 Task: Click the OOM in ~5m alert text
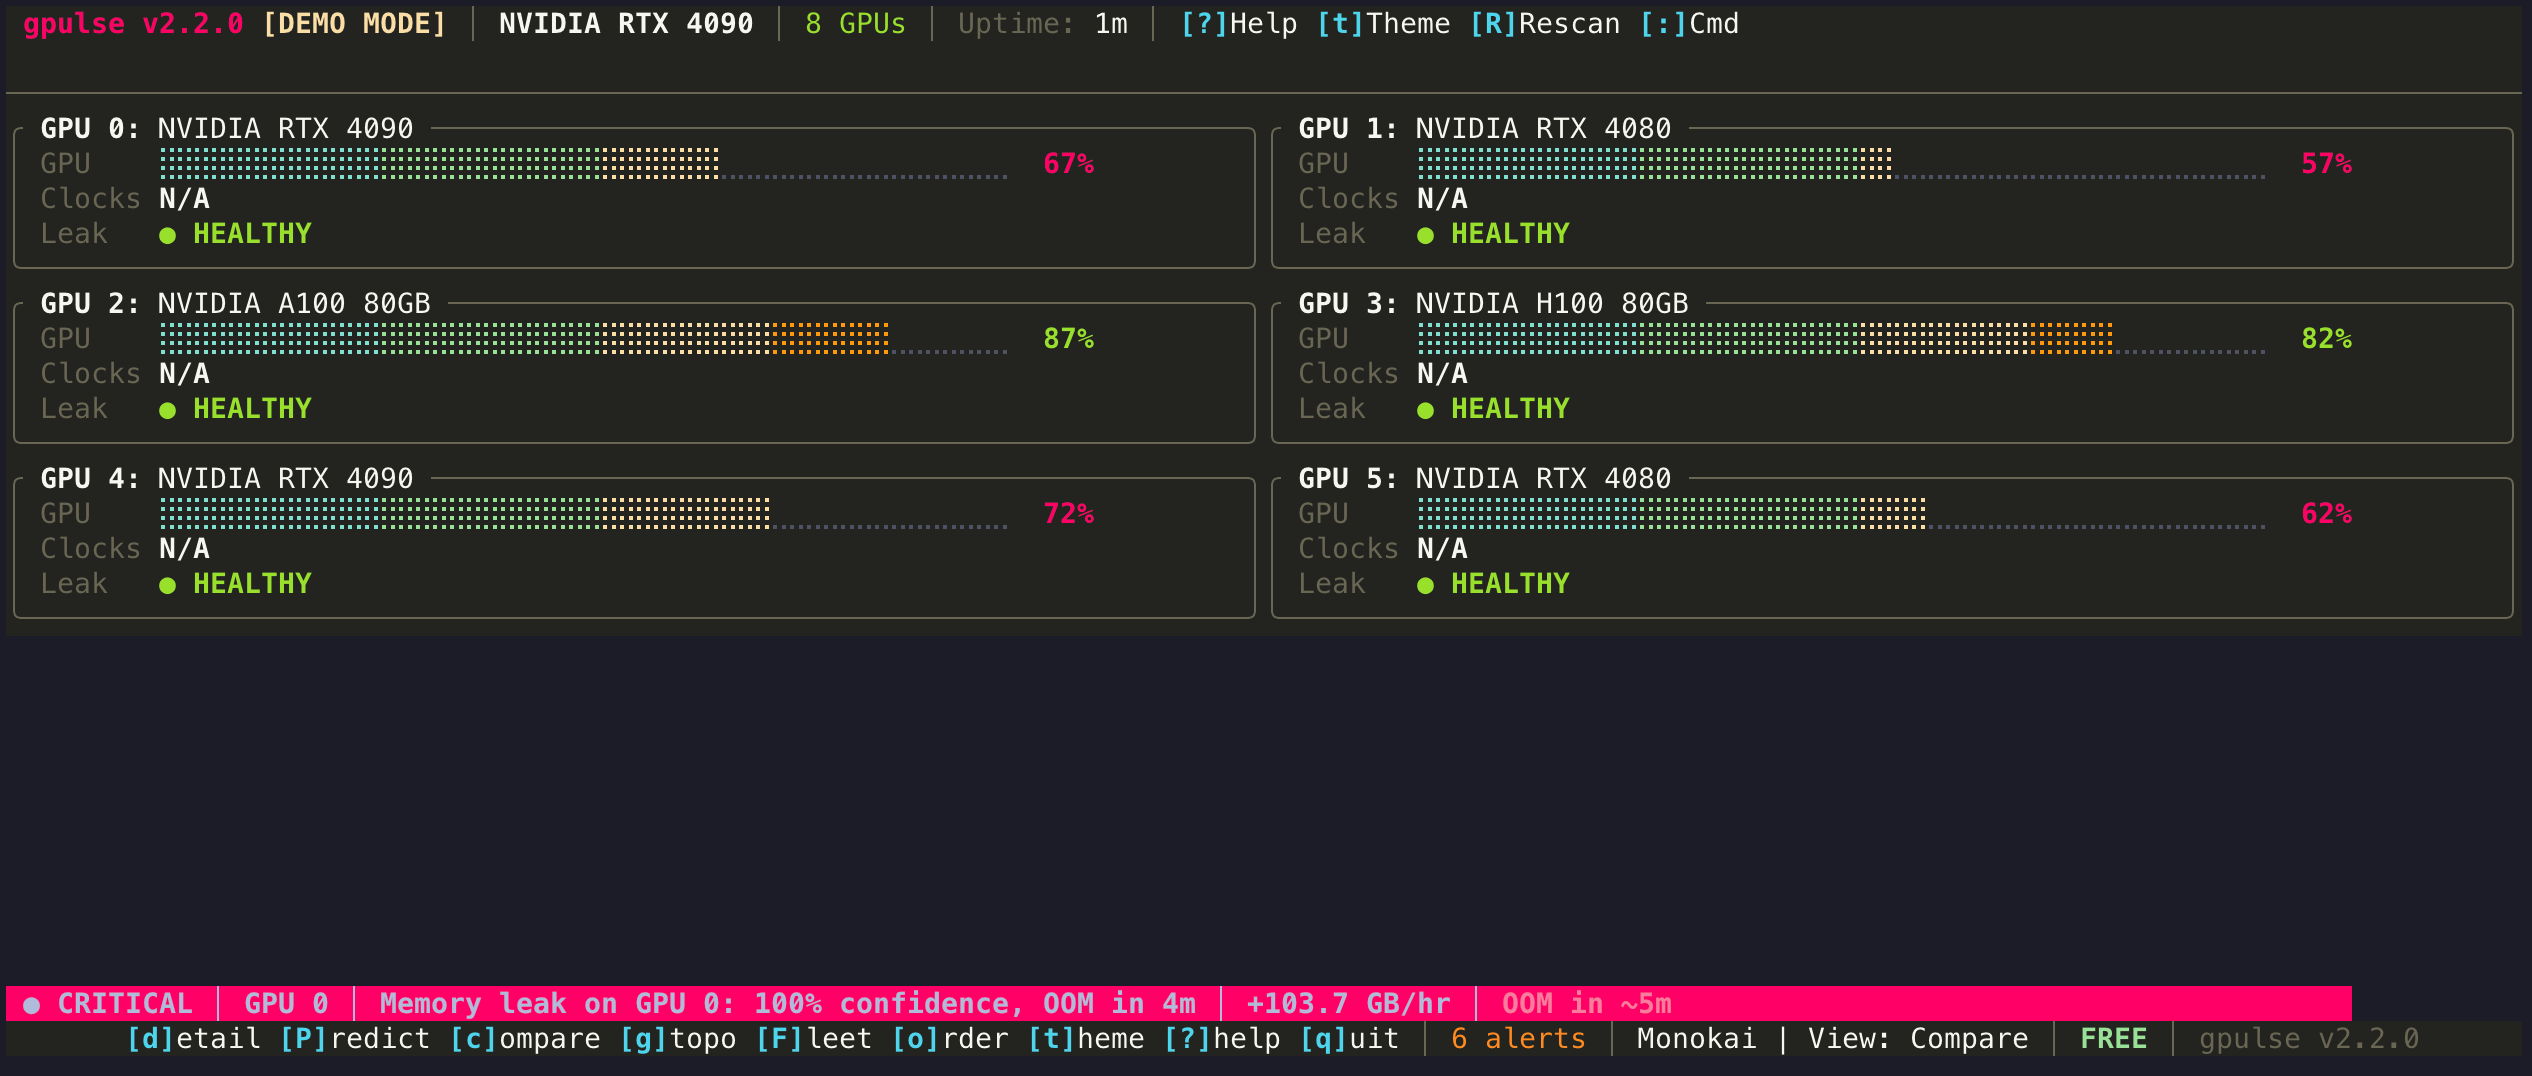[1587, 1003]
